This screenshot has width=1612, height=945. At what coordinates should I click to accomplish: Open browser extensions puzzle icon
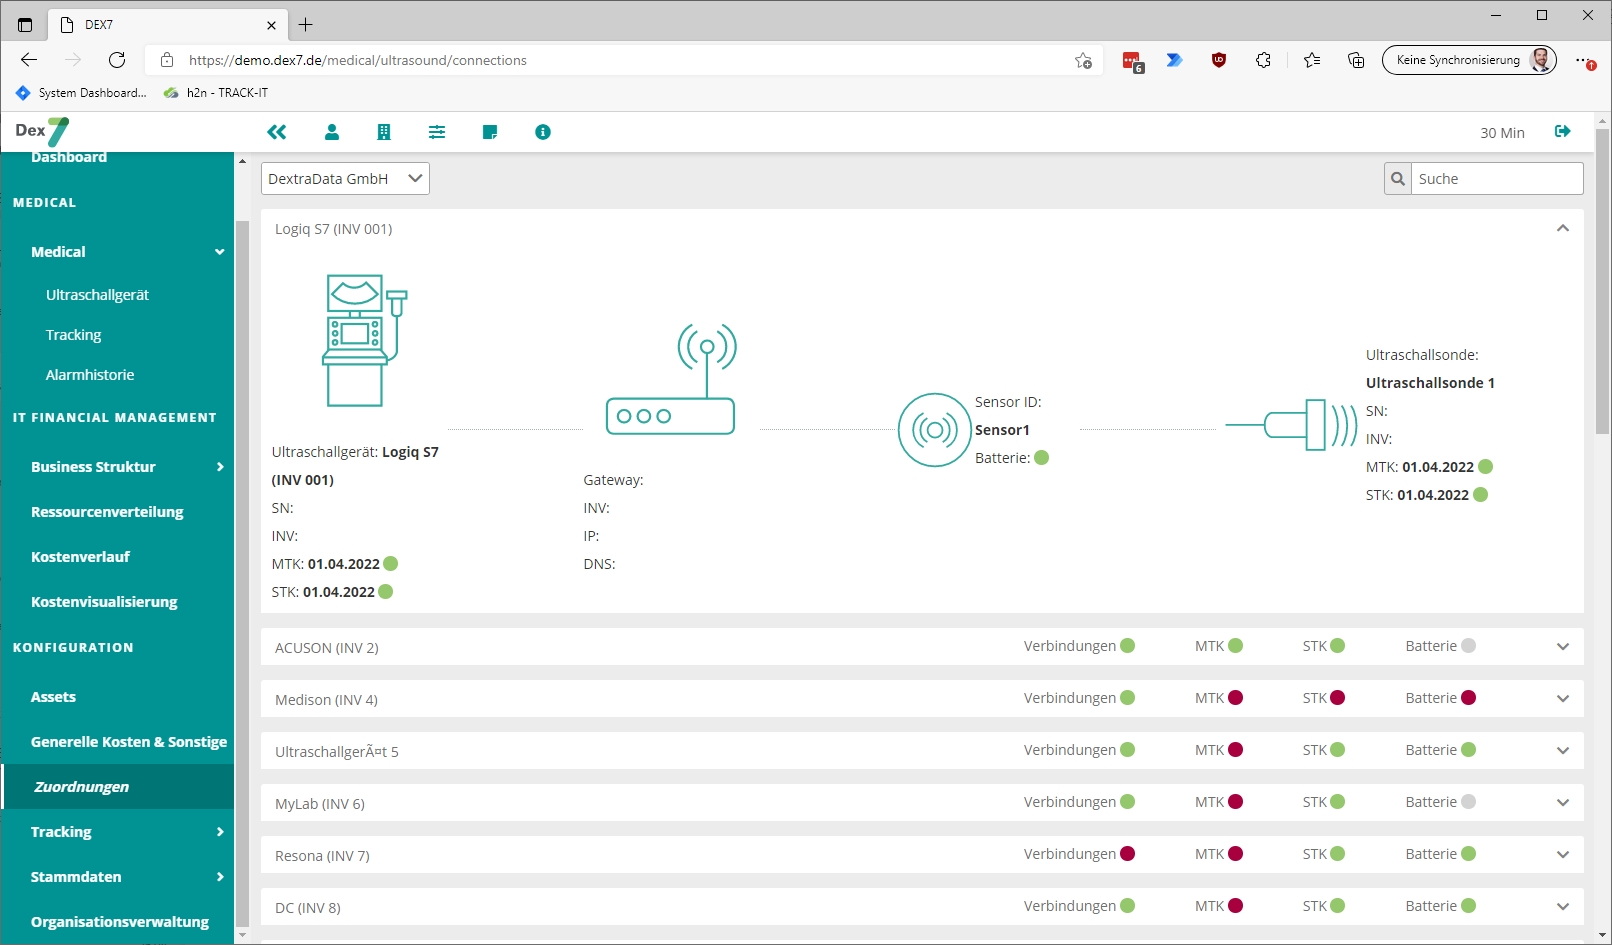1263,60
